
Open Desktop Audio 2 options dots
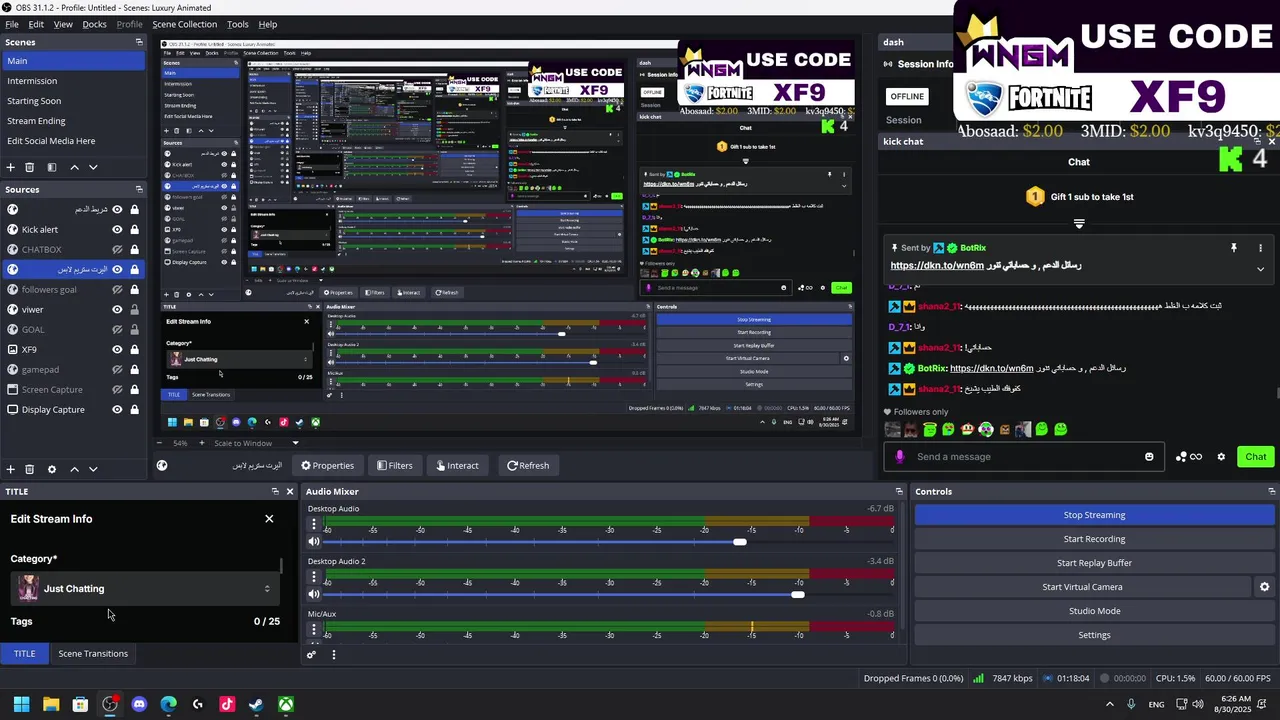(314, 577)
